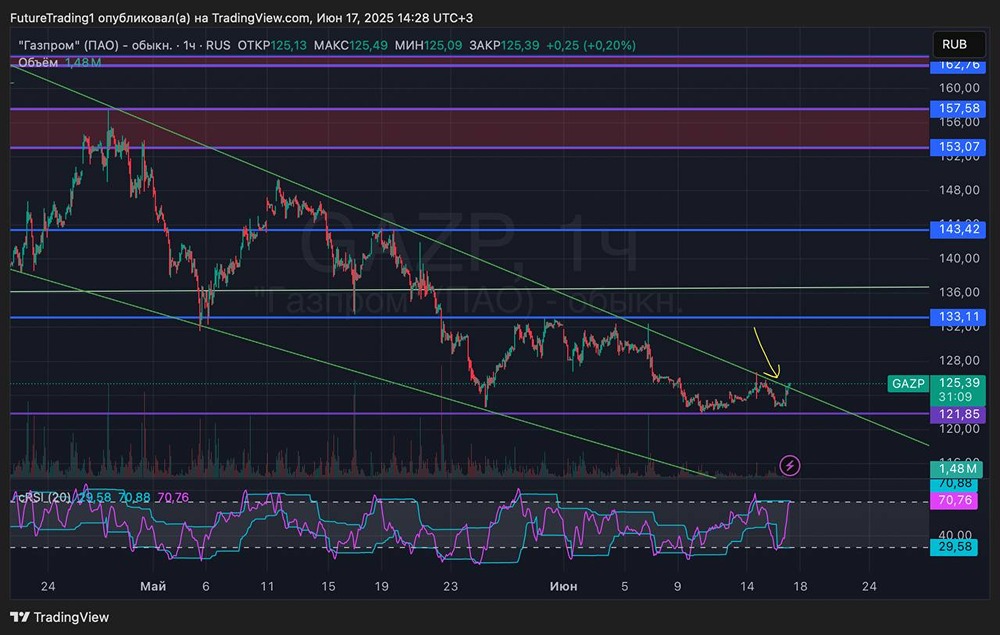
Task: Click the 148,00 price axis tick
Action: 959,190
